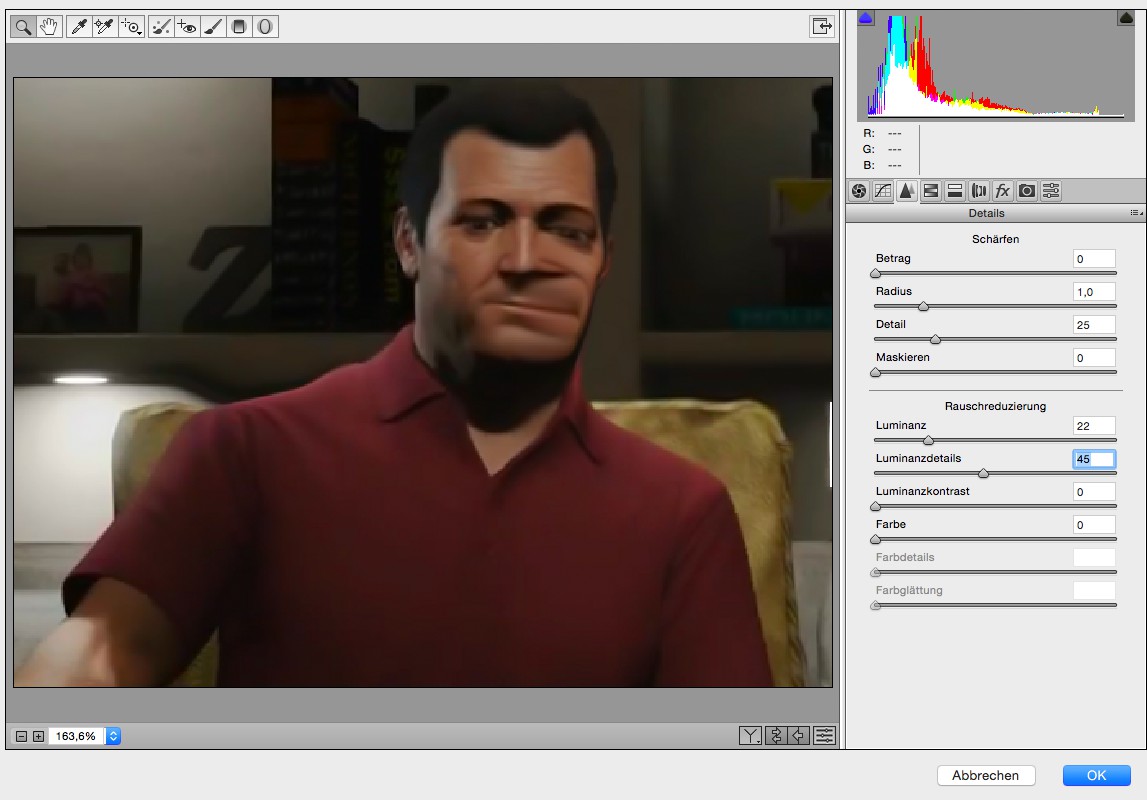Select the Hand tool
The height and width of the screenshot is (800, 1147).
click(x=48, y=27)
